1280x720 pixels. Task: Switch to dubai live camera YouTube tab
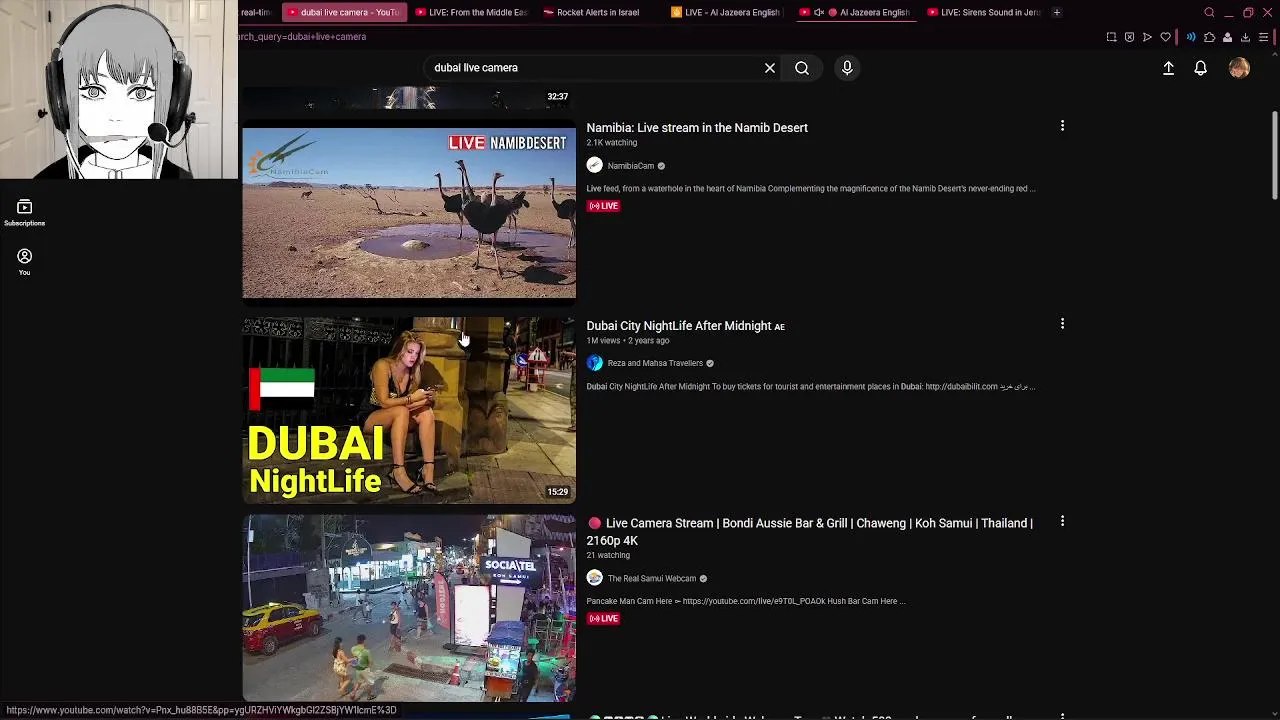click(x=342, y=12)
